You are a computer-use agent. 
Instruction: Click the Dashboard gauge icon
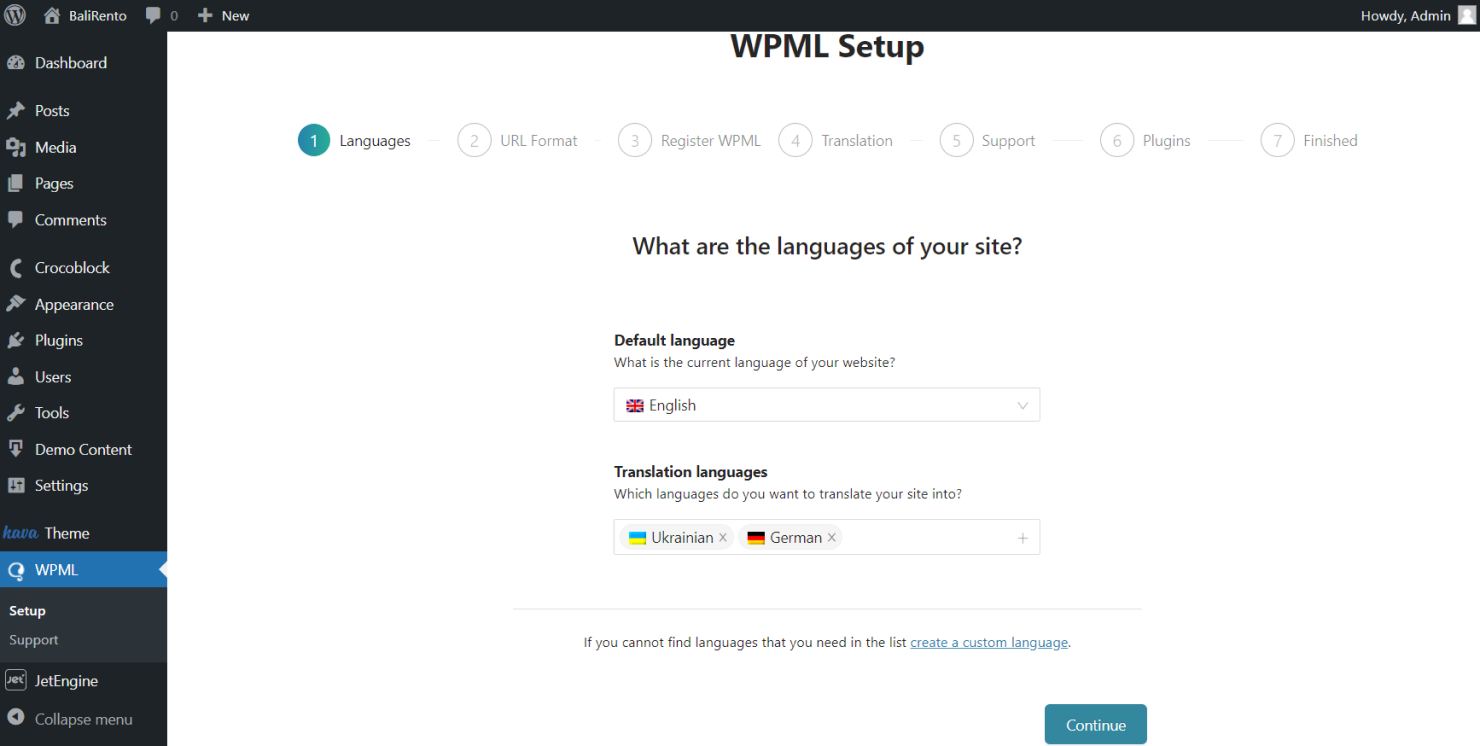[x=16, y=62]
